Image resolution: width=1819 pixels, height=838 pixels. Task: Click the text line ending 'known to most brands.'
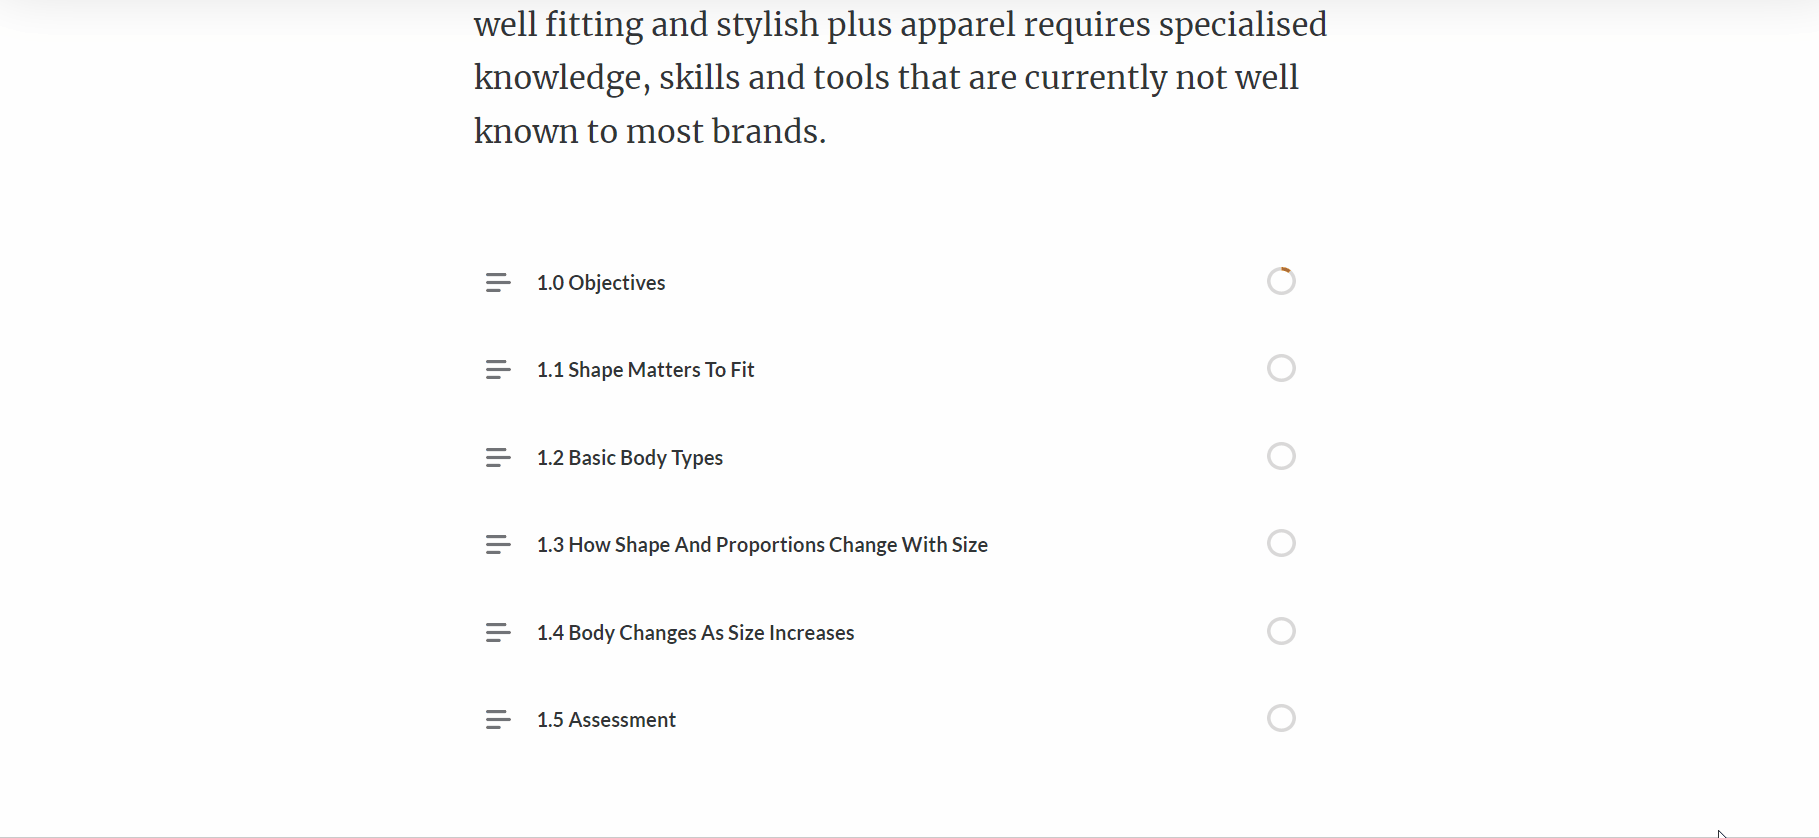(650, 131)
